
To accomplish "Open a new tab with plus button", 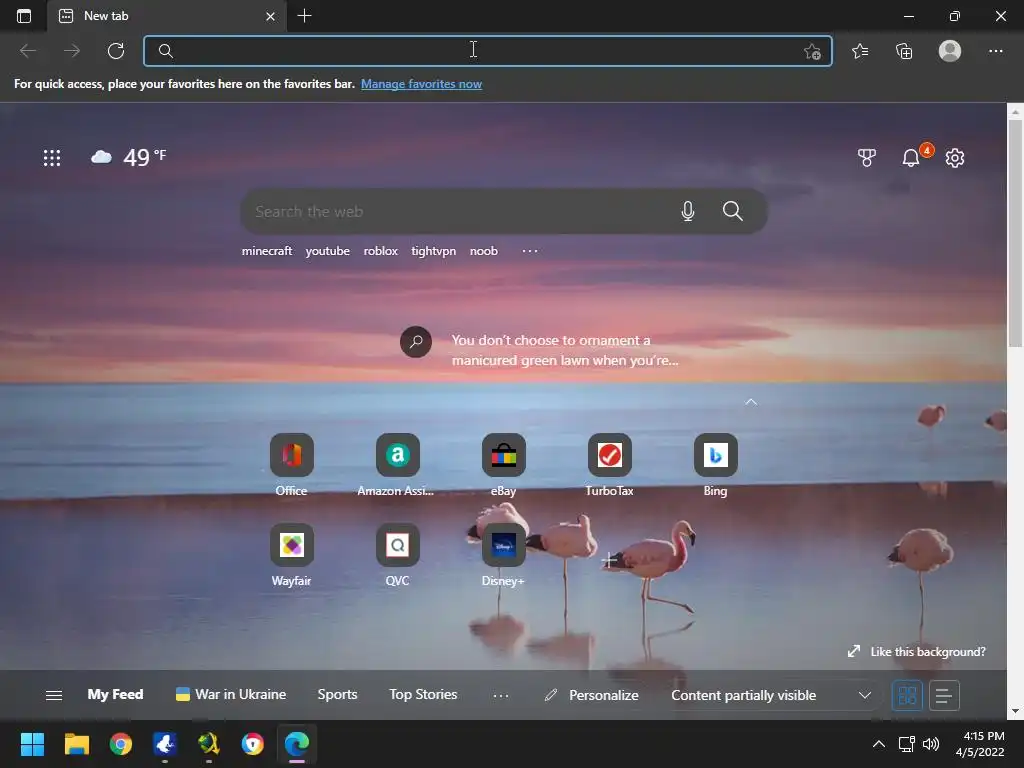I will [304, 16].
